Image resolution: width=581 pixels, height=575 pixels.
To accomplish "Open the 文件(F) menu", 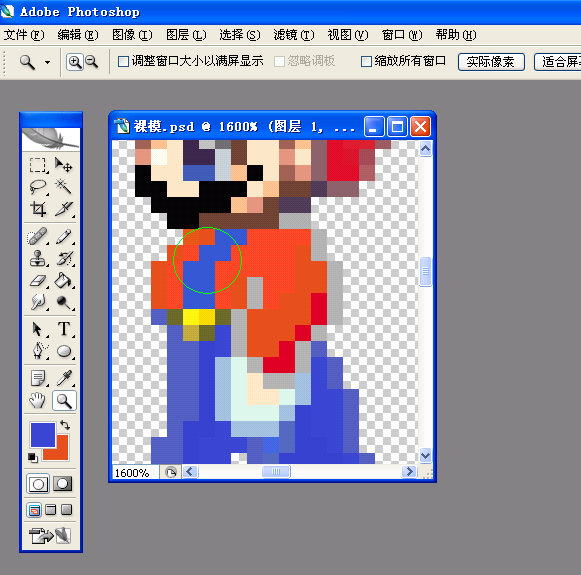I will 24,35.
